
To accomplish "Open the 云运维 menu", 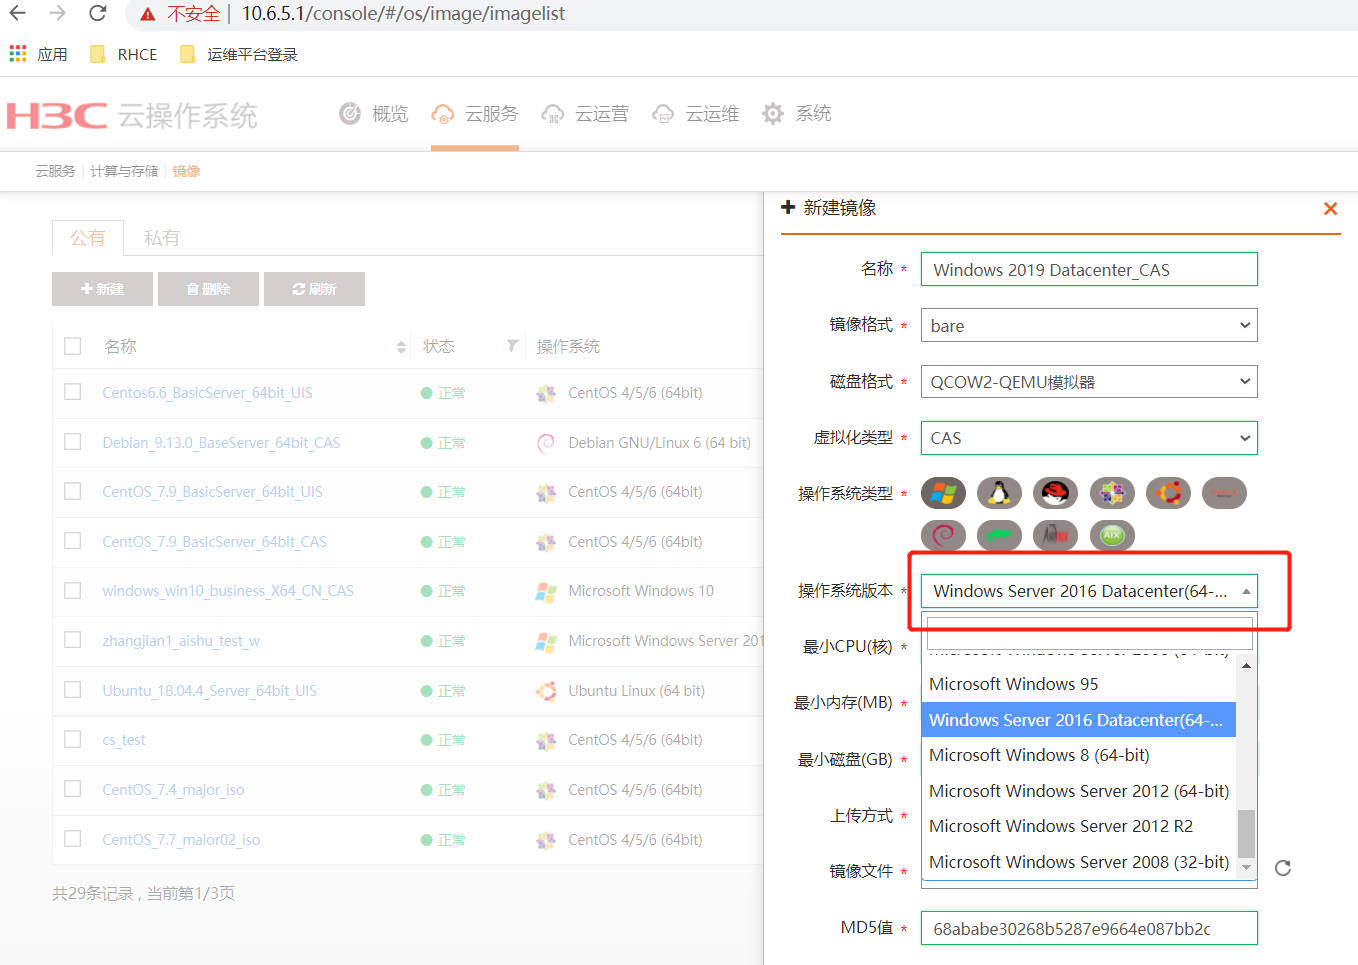I will click(x=695, y=114).
